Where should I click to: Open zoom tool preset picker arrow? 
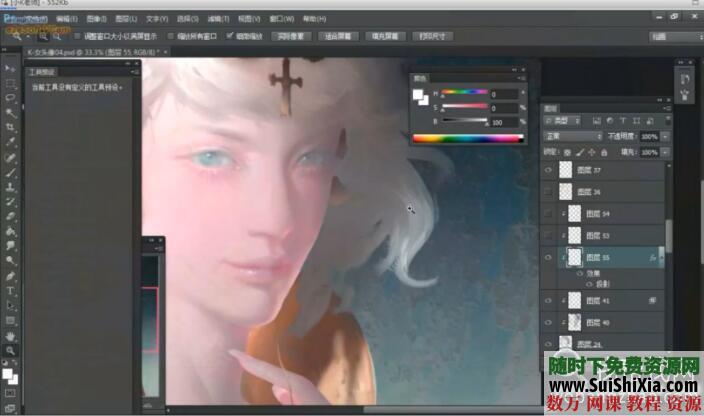[x=28, y=36]
